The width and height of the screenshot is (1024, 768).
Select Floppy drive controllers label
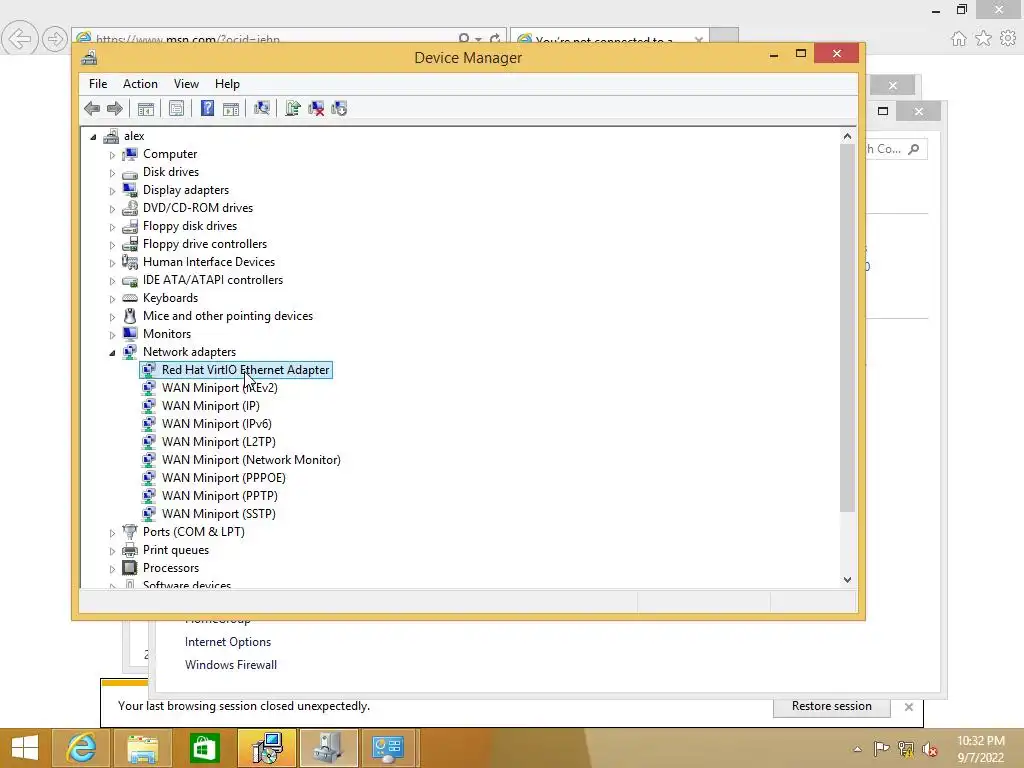point(205,244)
